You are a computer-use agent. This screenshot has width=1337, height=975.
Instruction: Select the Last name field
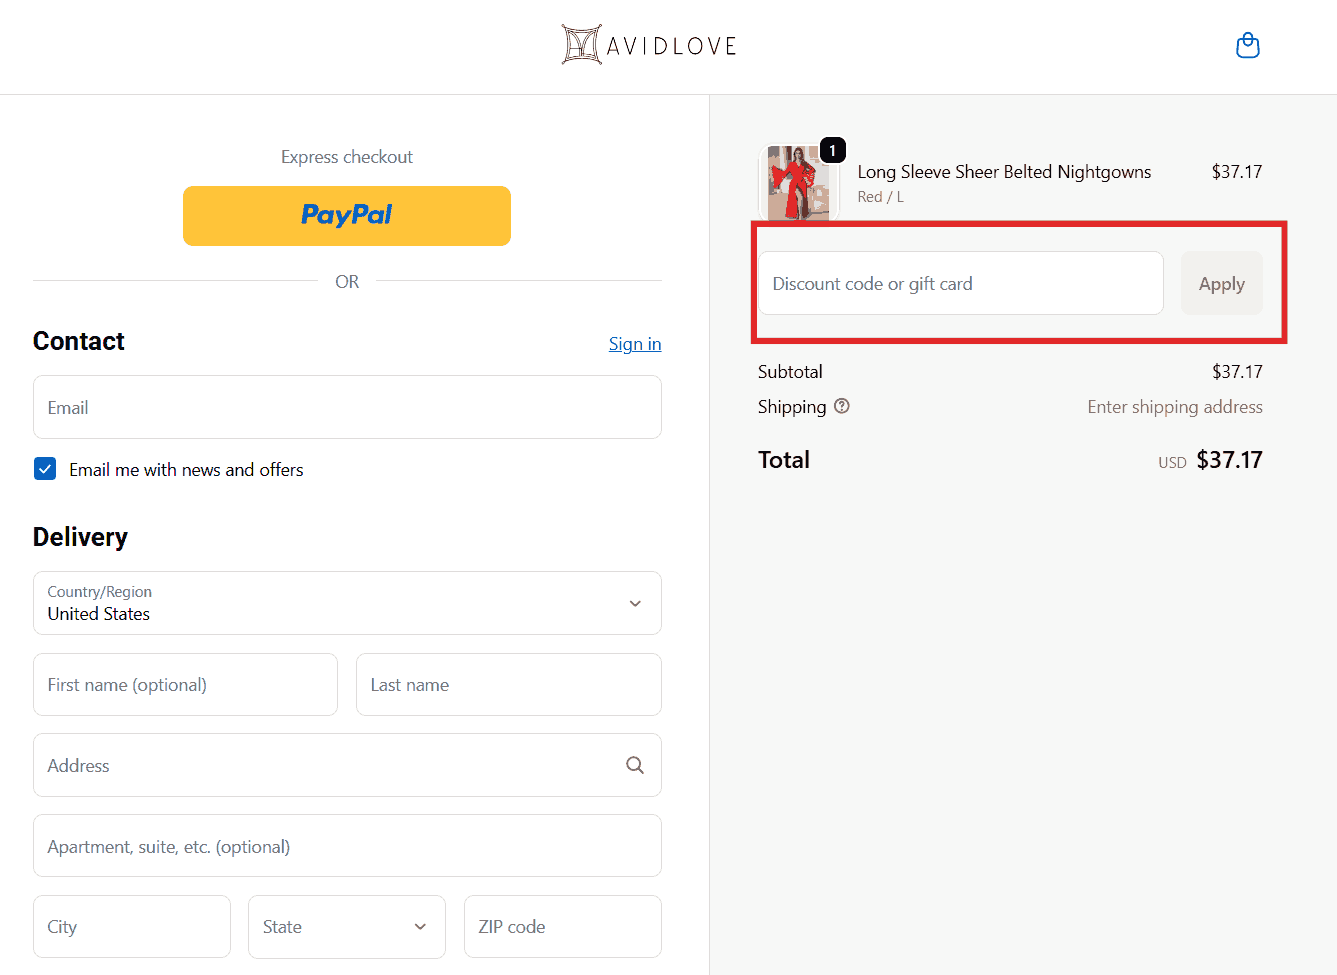click(x=508, y=685)
